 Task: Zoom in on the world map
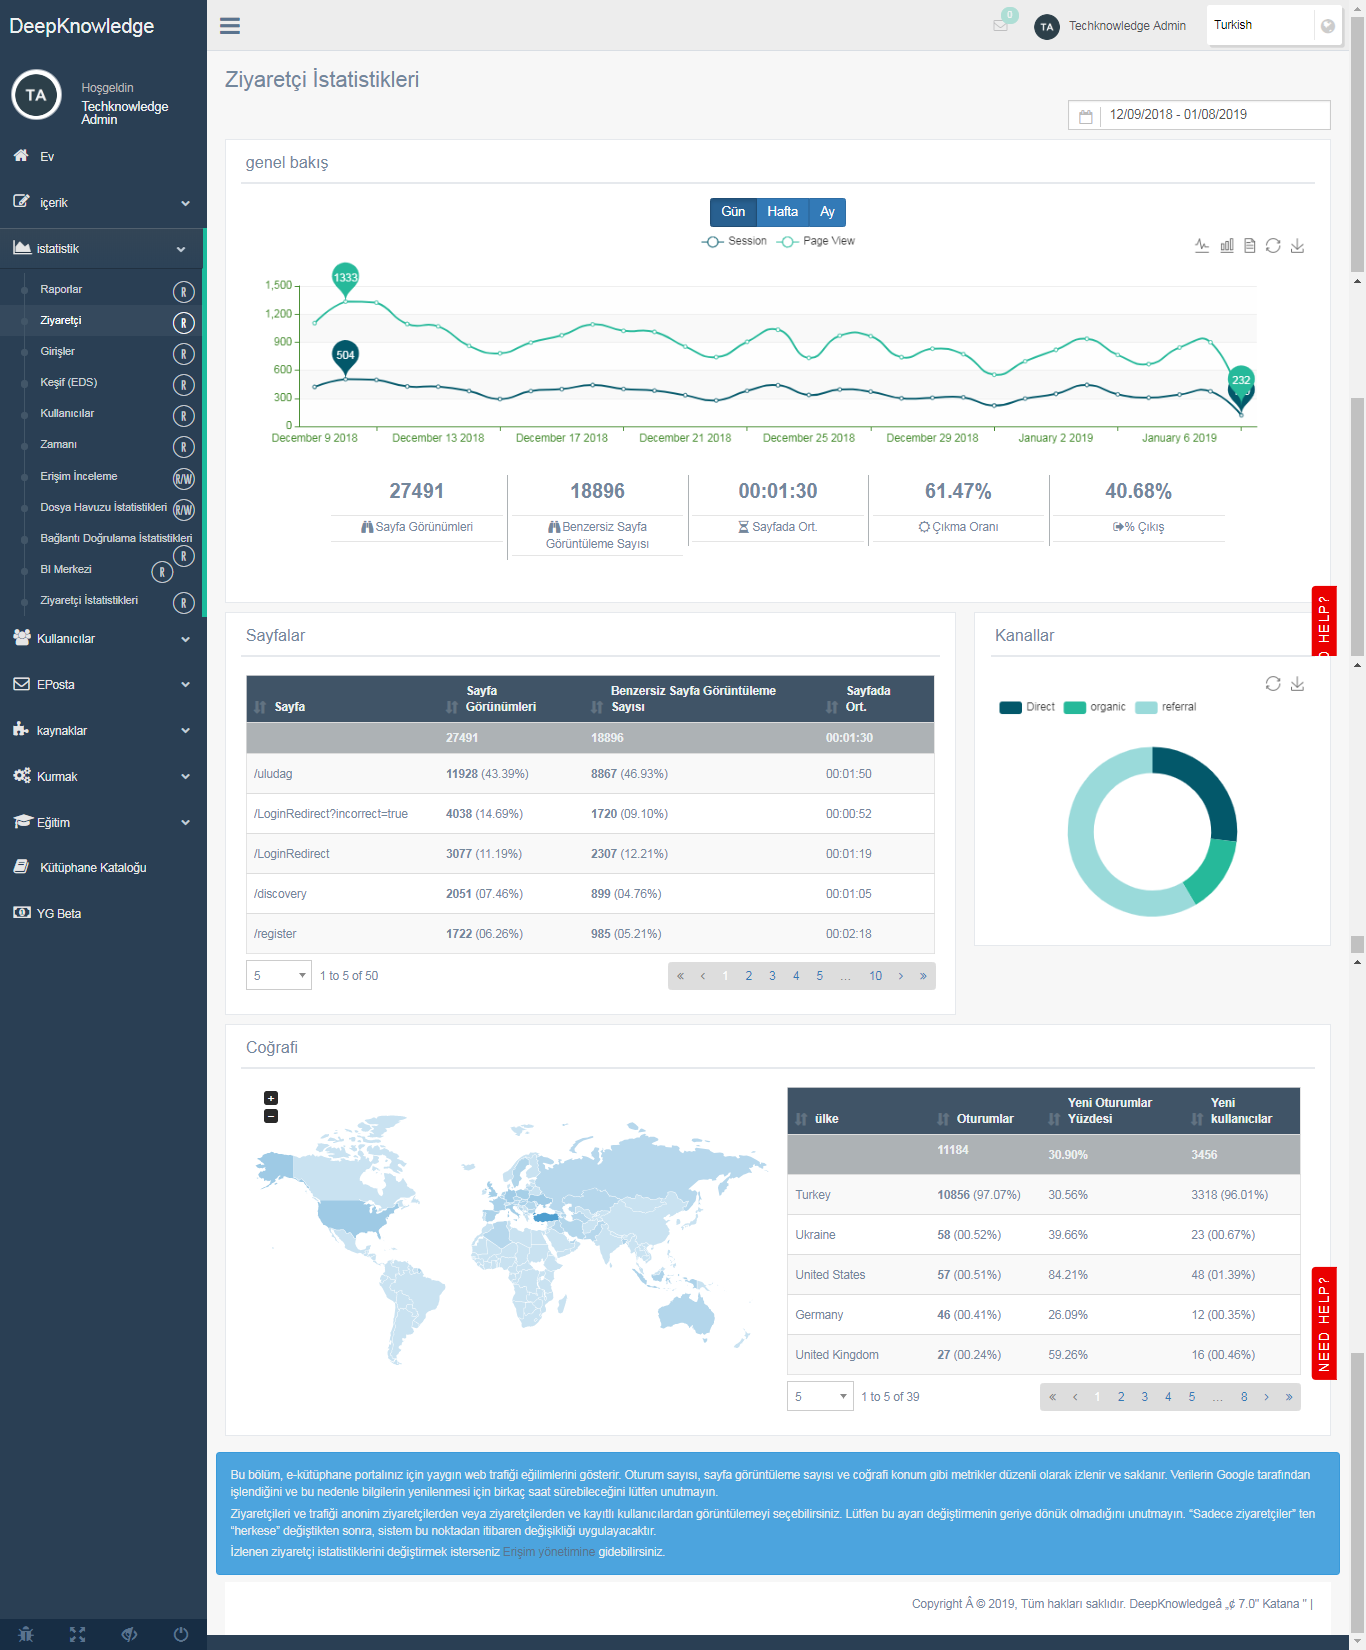tap(271, 1098)
